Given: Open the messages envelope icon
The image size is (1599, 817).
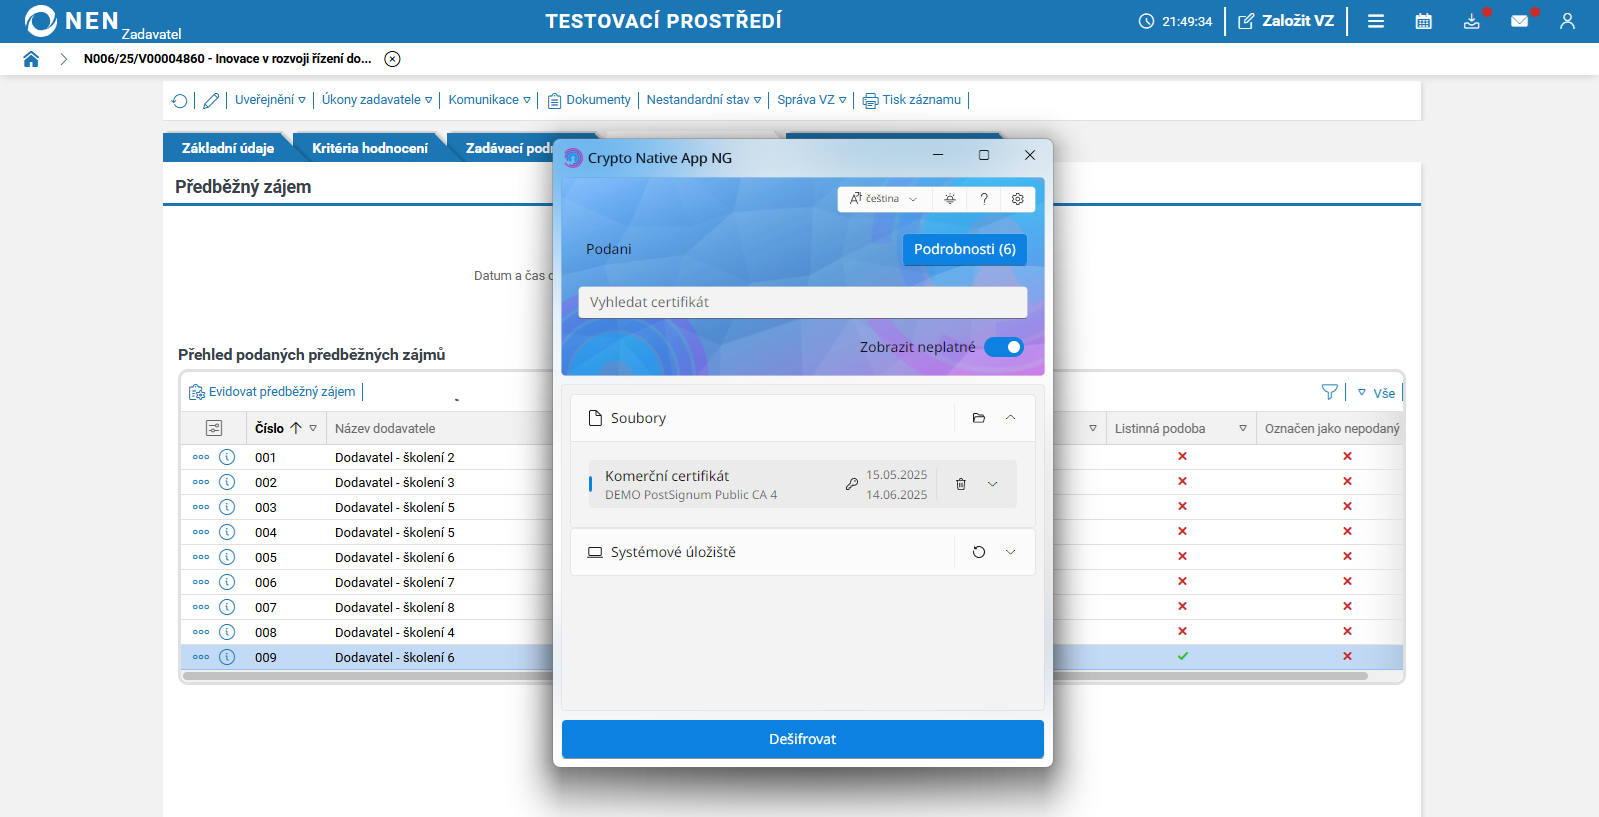Looking at the screenshot, I should coord(1520,21).
